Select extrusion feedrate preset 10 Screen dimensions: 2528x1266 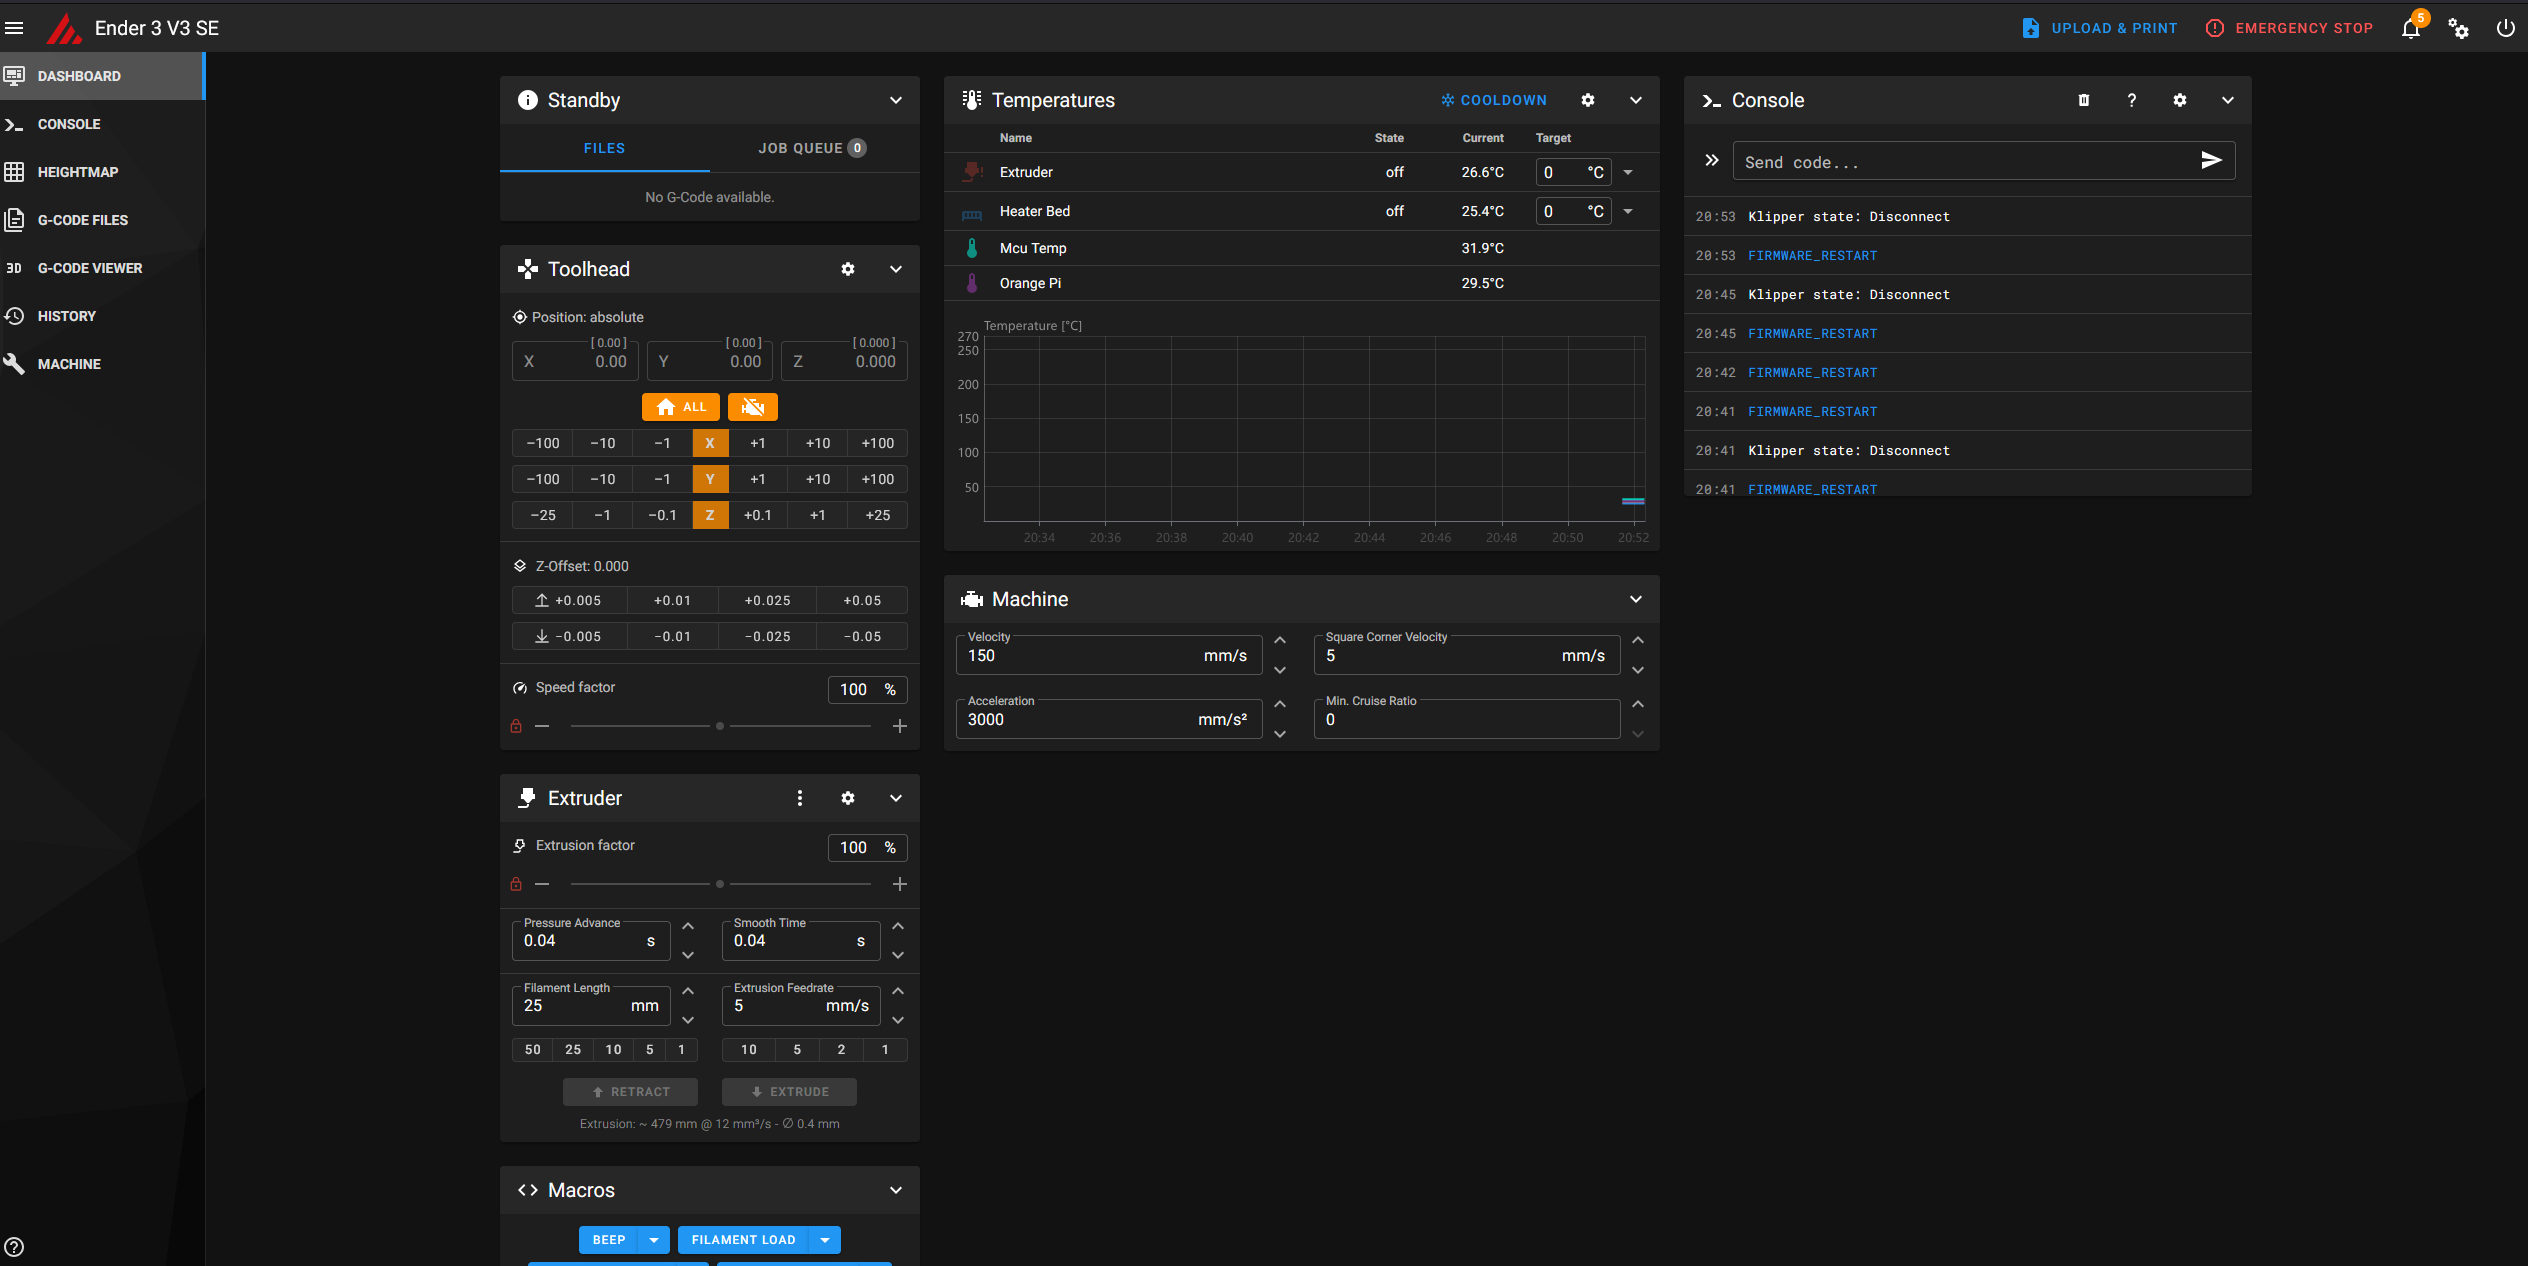point(749,1049)
